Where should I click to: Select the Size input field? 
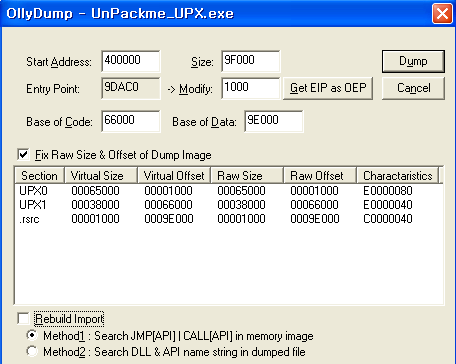click(251, 61)
